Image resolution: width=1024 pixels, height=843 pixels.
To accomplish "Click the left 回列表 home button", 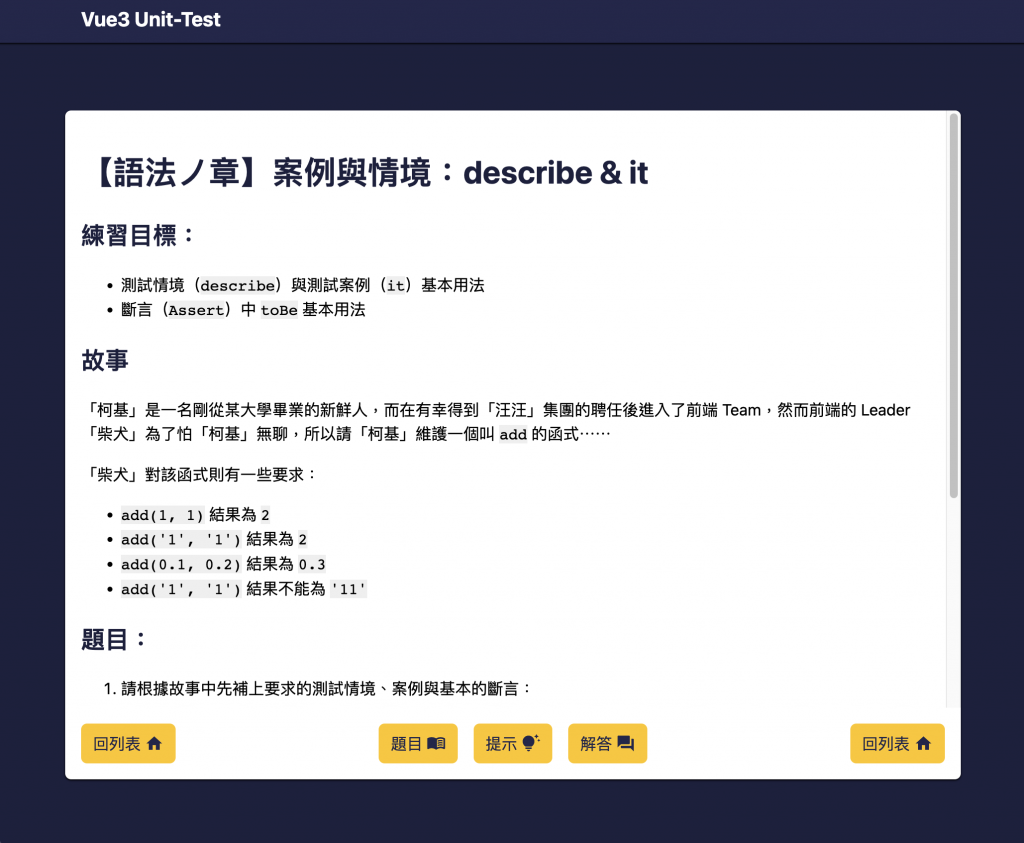I will (x=128, y=743).
